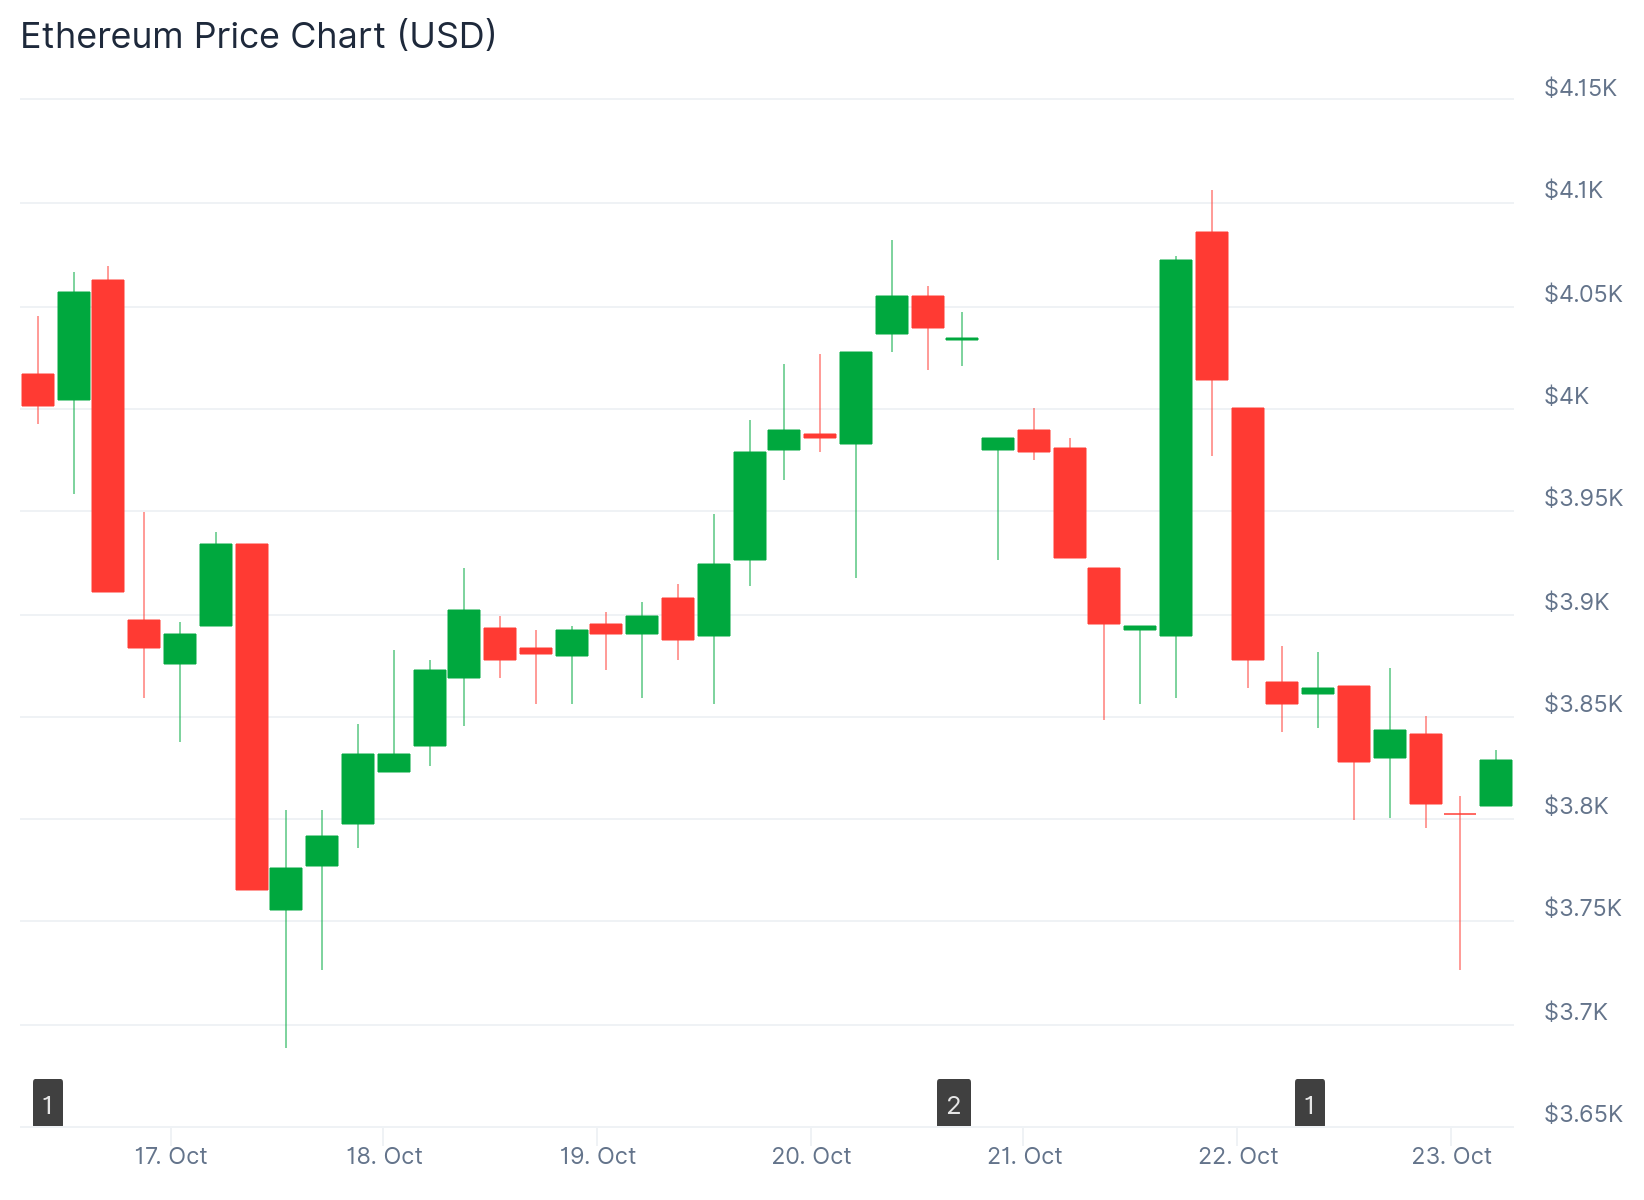Image resolution: width=1644 pixels, height=1200 pixels.
Task: Click the 22. Oct date label
Action: point(1238,1156)
